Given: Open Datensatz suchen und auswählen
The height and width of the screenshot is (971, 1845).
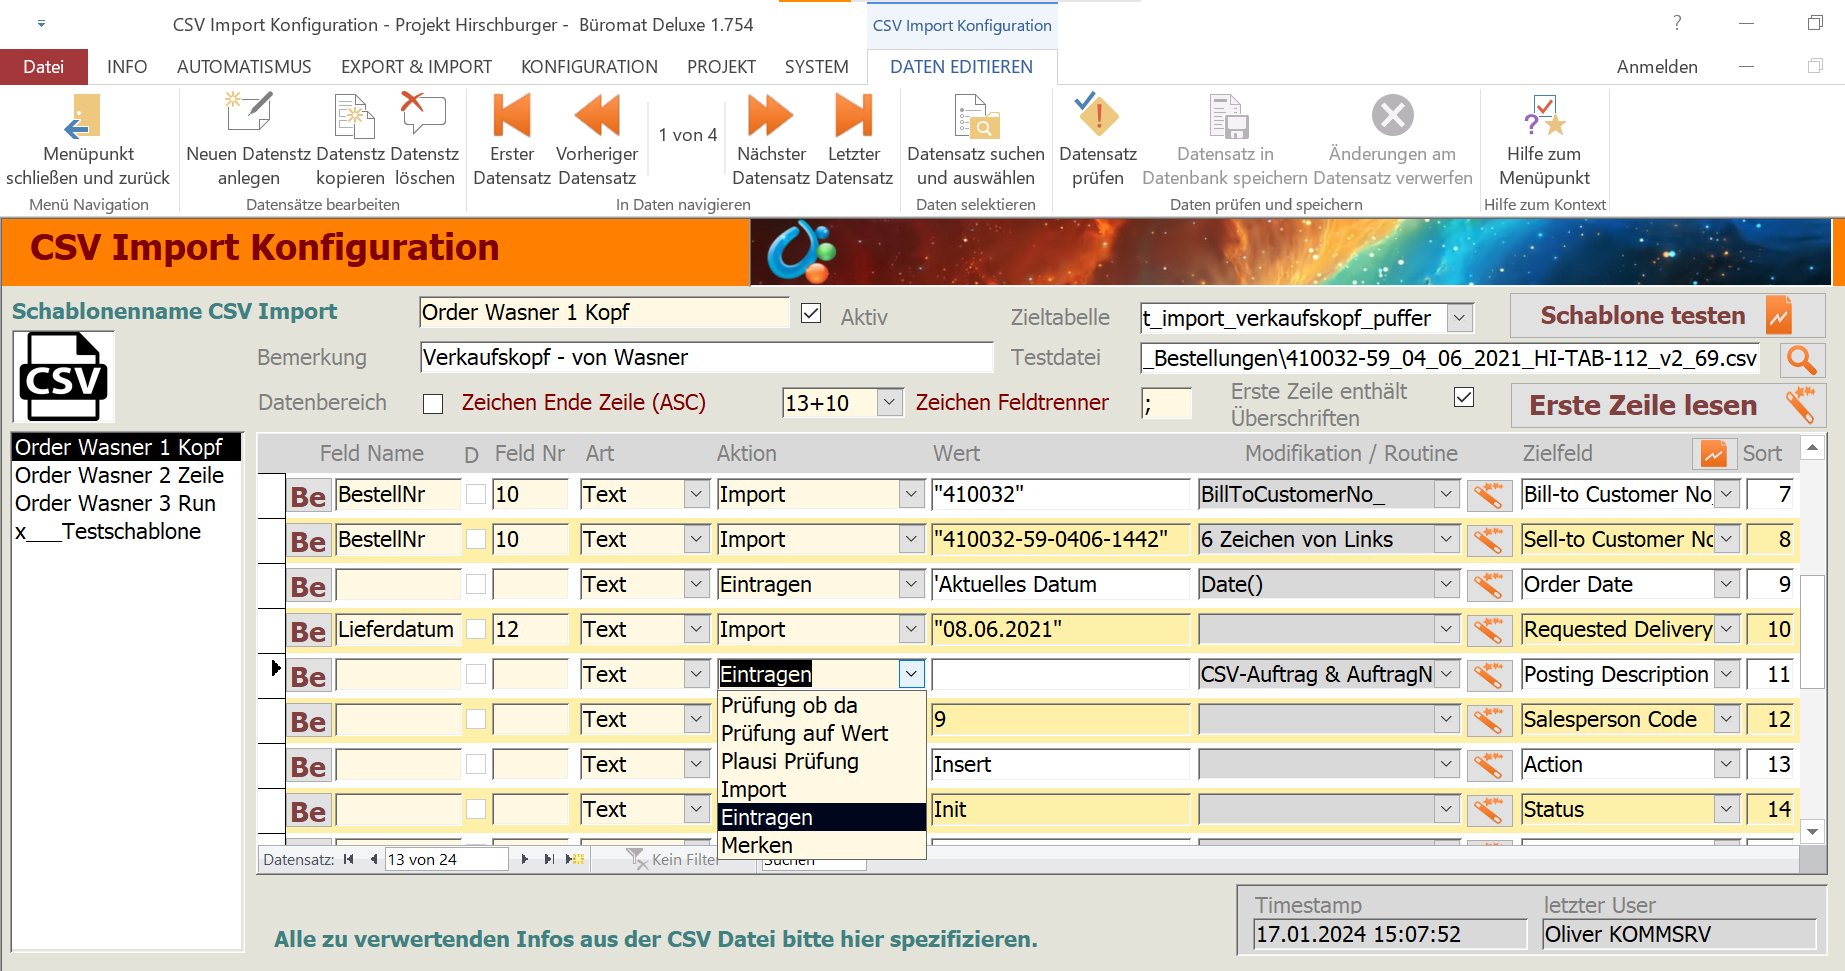Looking at the screenshot, I should point(975,117).
